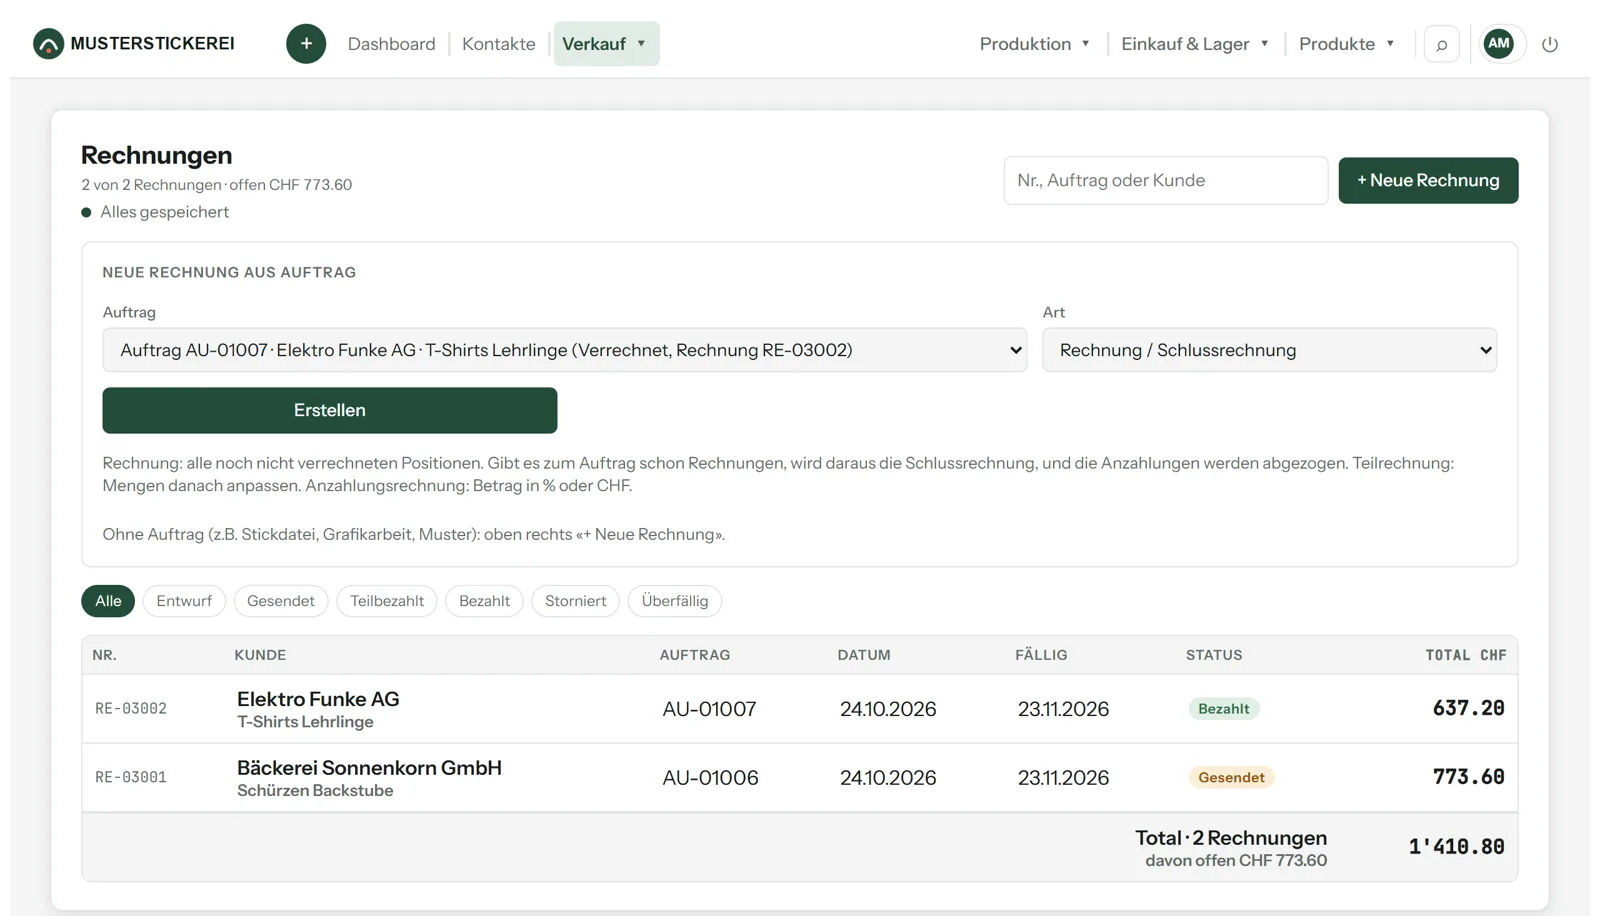Screen dimensions: 1600x916
Task: Click the Bezahlt status badge of RE-03002
Action: 1224,709
